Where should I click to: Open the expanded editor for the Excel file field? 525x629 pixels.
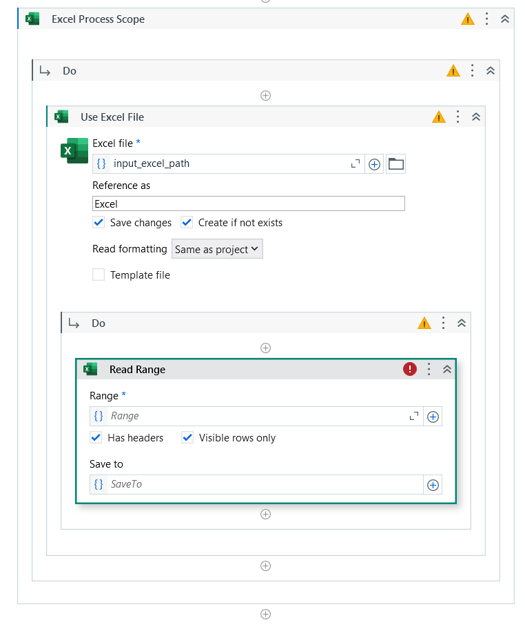[x=355, y=164]
